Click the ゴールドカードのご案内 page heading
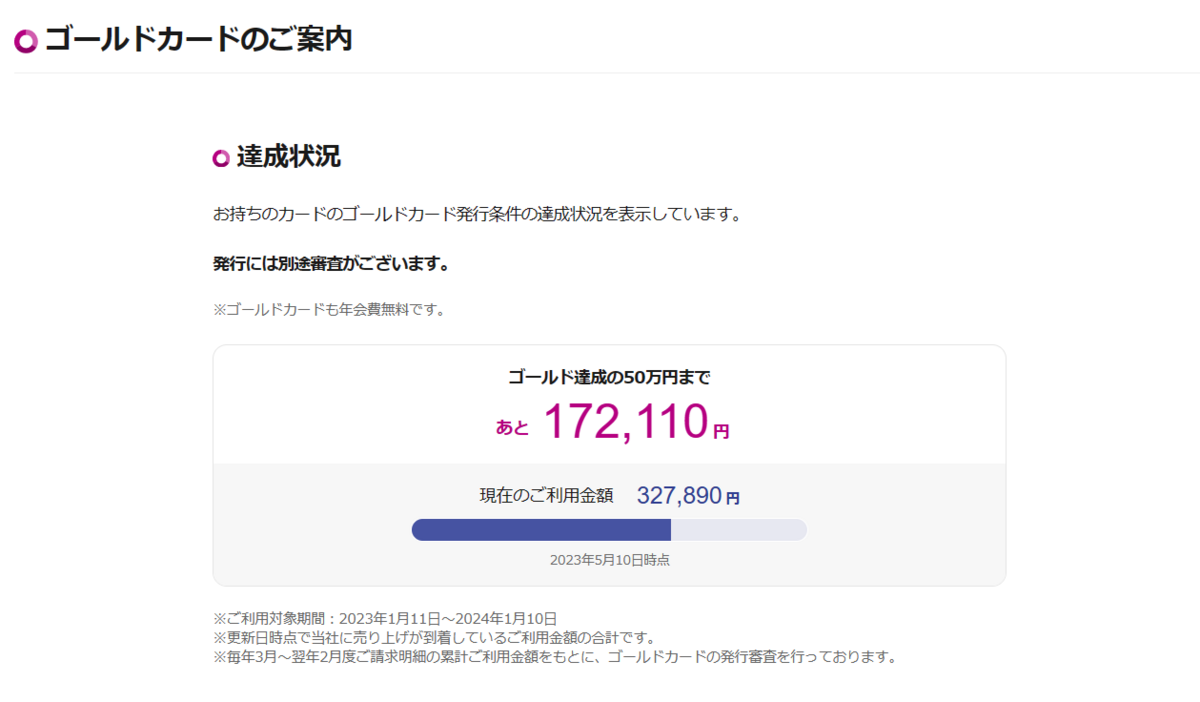The width and height of the screenshot is (1200, 702). tap(198, 40)
